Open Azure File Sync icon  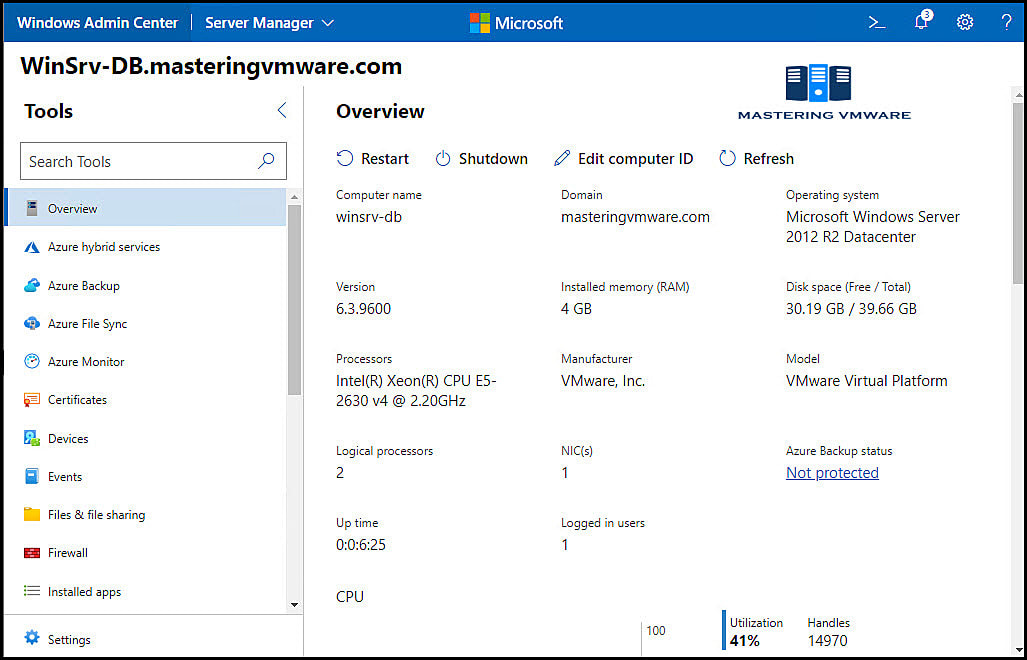tap(31, 323)
